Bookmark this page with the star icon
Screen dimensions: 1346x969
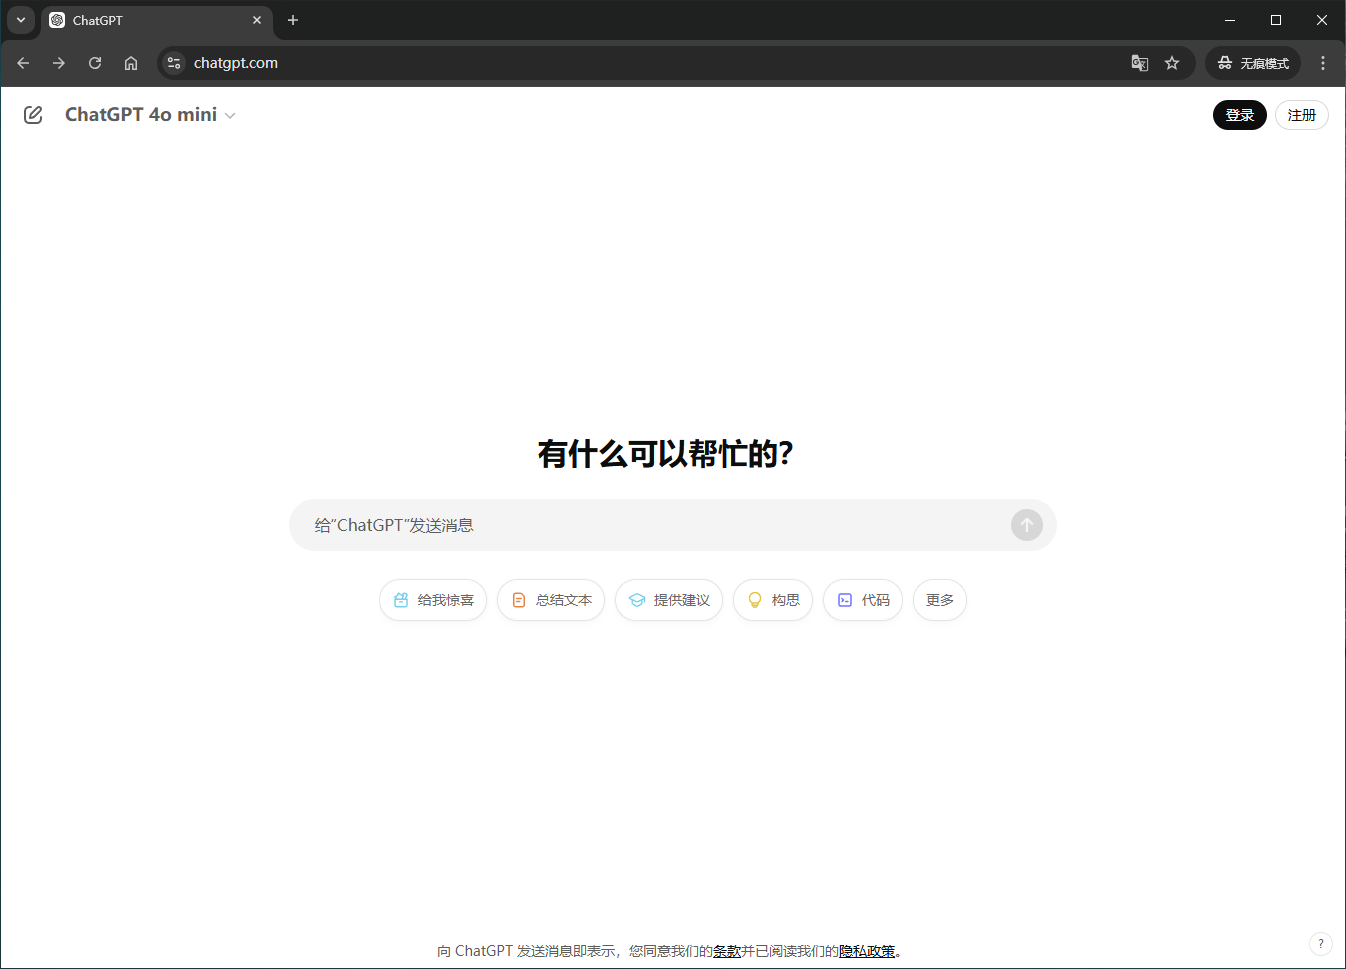[x=1172, y=63]
